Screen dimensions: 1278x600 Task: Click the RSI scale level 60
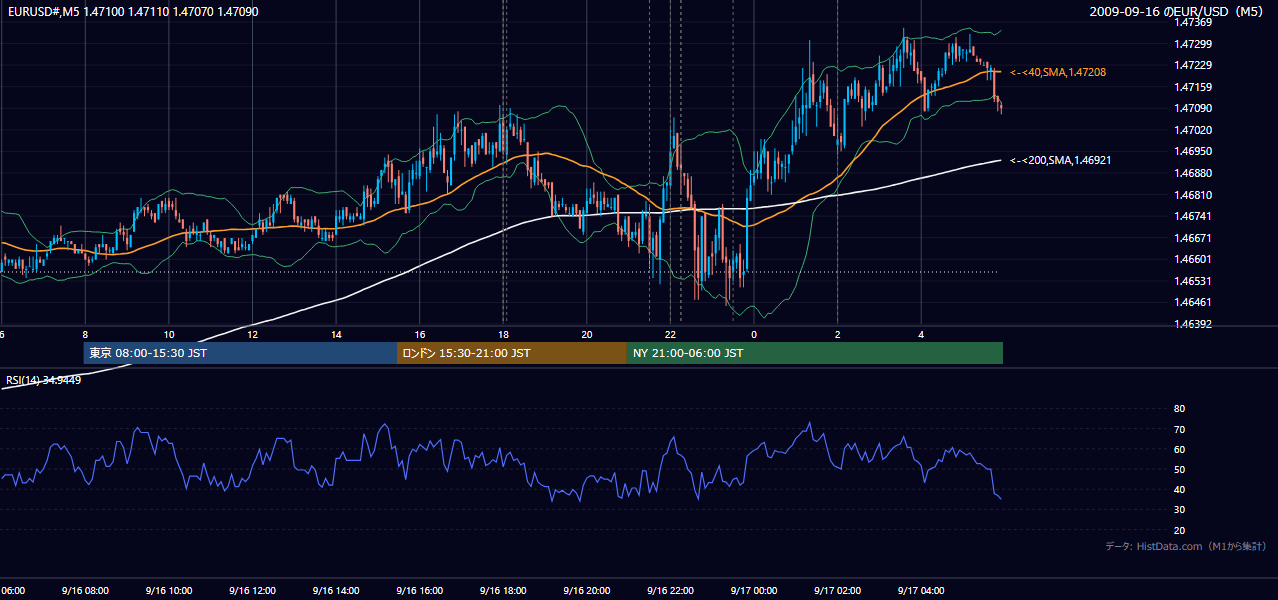point(1179,449)
